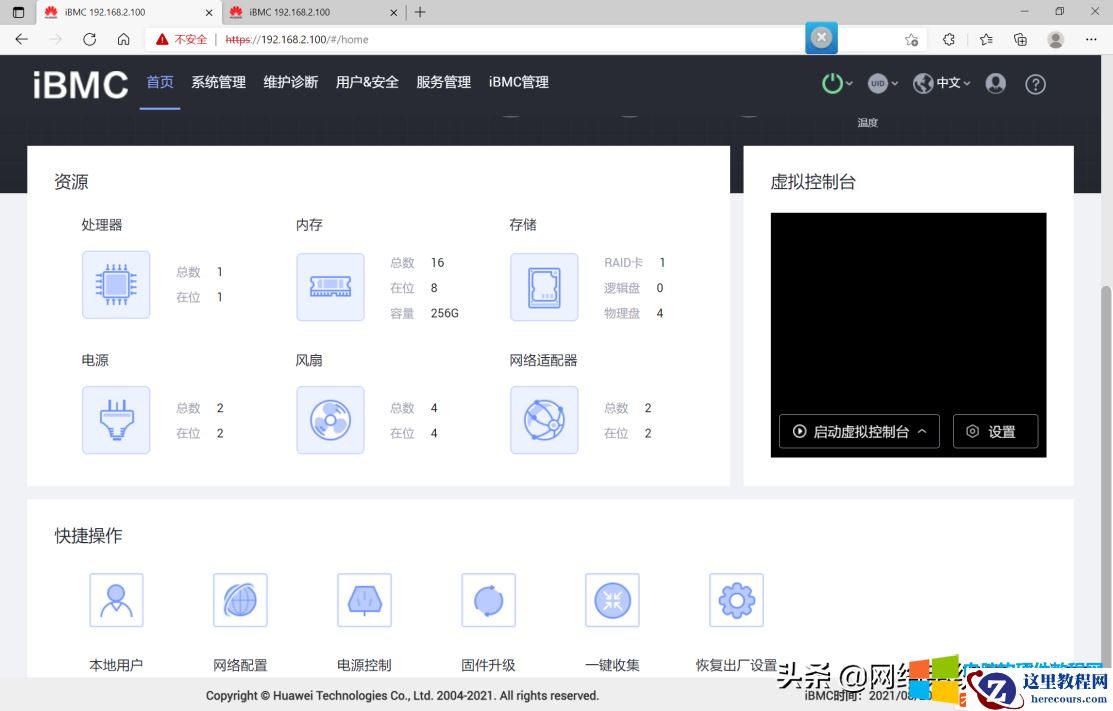
Task: Open the 电源控制 quick action icon
Action: click(x=364, y=600)
